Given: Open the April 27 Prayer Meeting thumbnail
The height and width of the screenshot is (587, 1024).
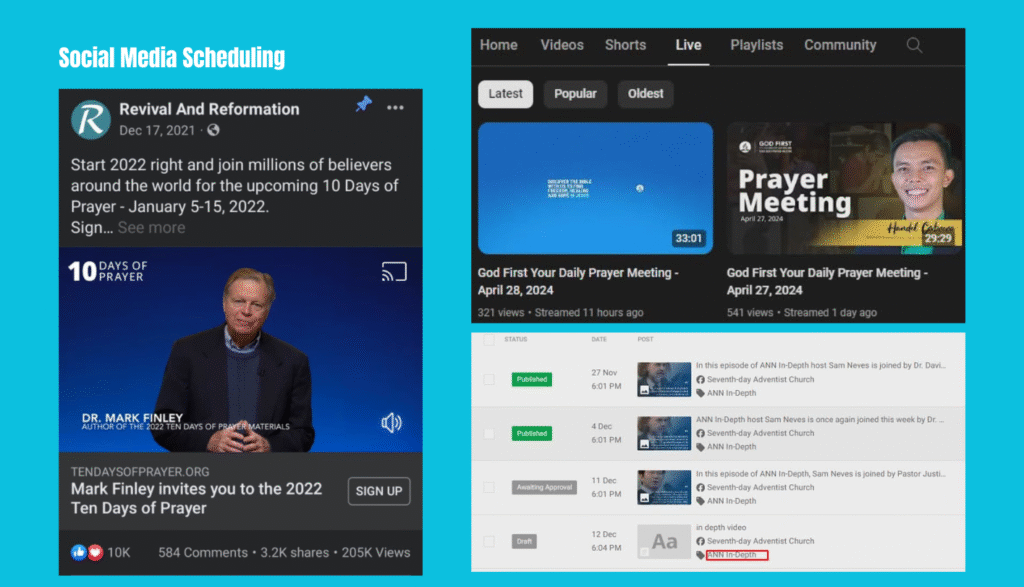Looking at the screenshot, I should point(845,188).
